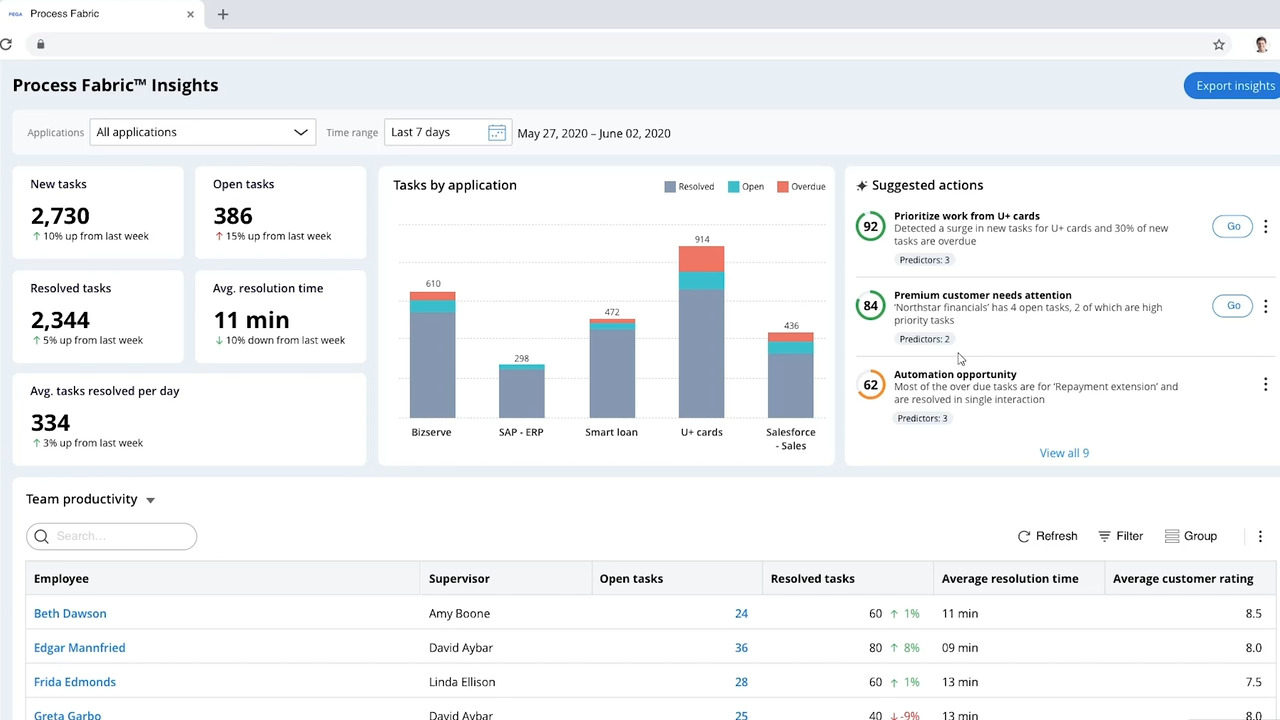Open the View all 9 suggestions link
The image size is (1280, 720).
[1064, 453]
